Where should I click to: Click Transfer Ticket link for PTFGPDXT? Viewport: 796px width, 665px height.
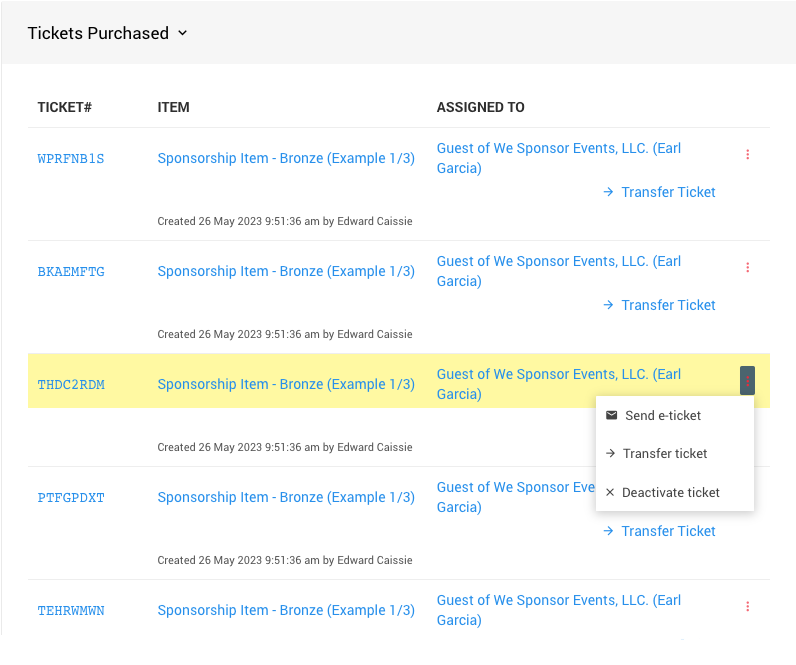click(x=668, y=531)
